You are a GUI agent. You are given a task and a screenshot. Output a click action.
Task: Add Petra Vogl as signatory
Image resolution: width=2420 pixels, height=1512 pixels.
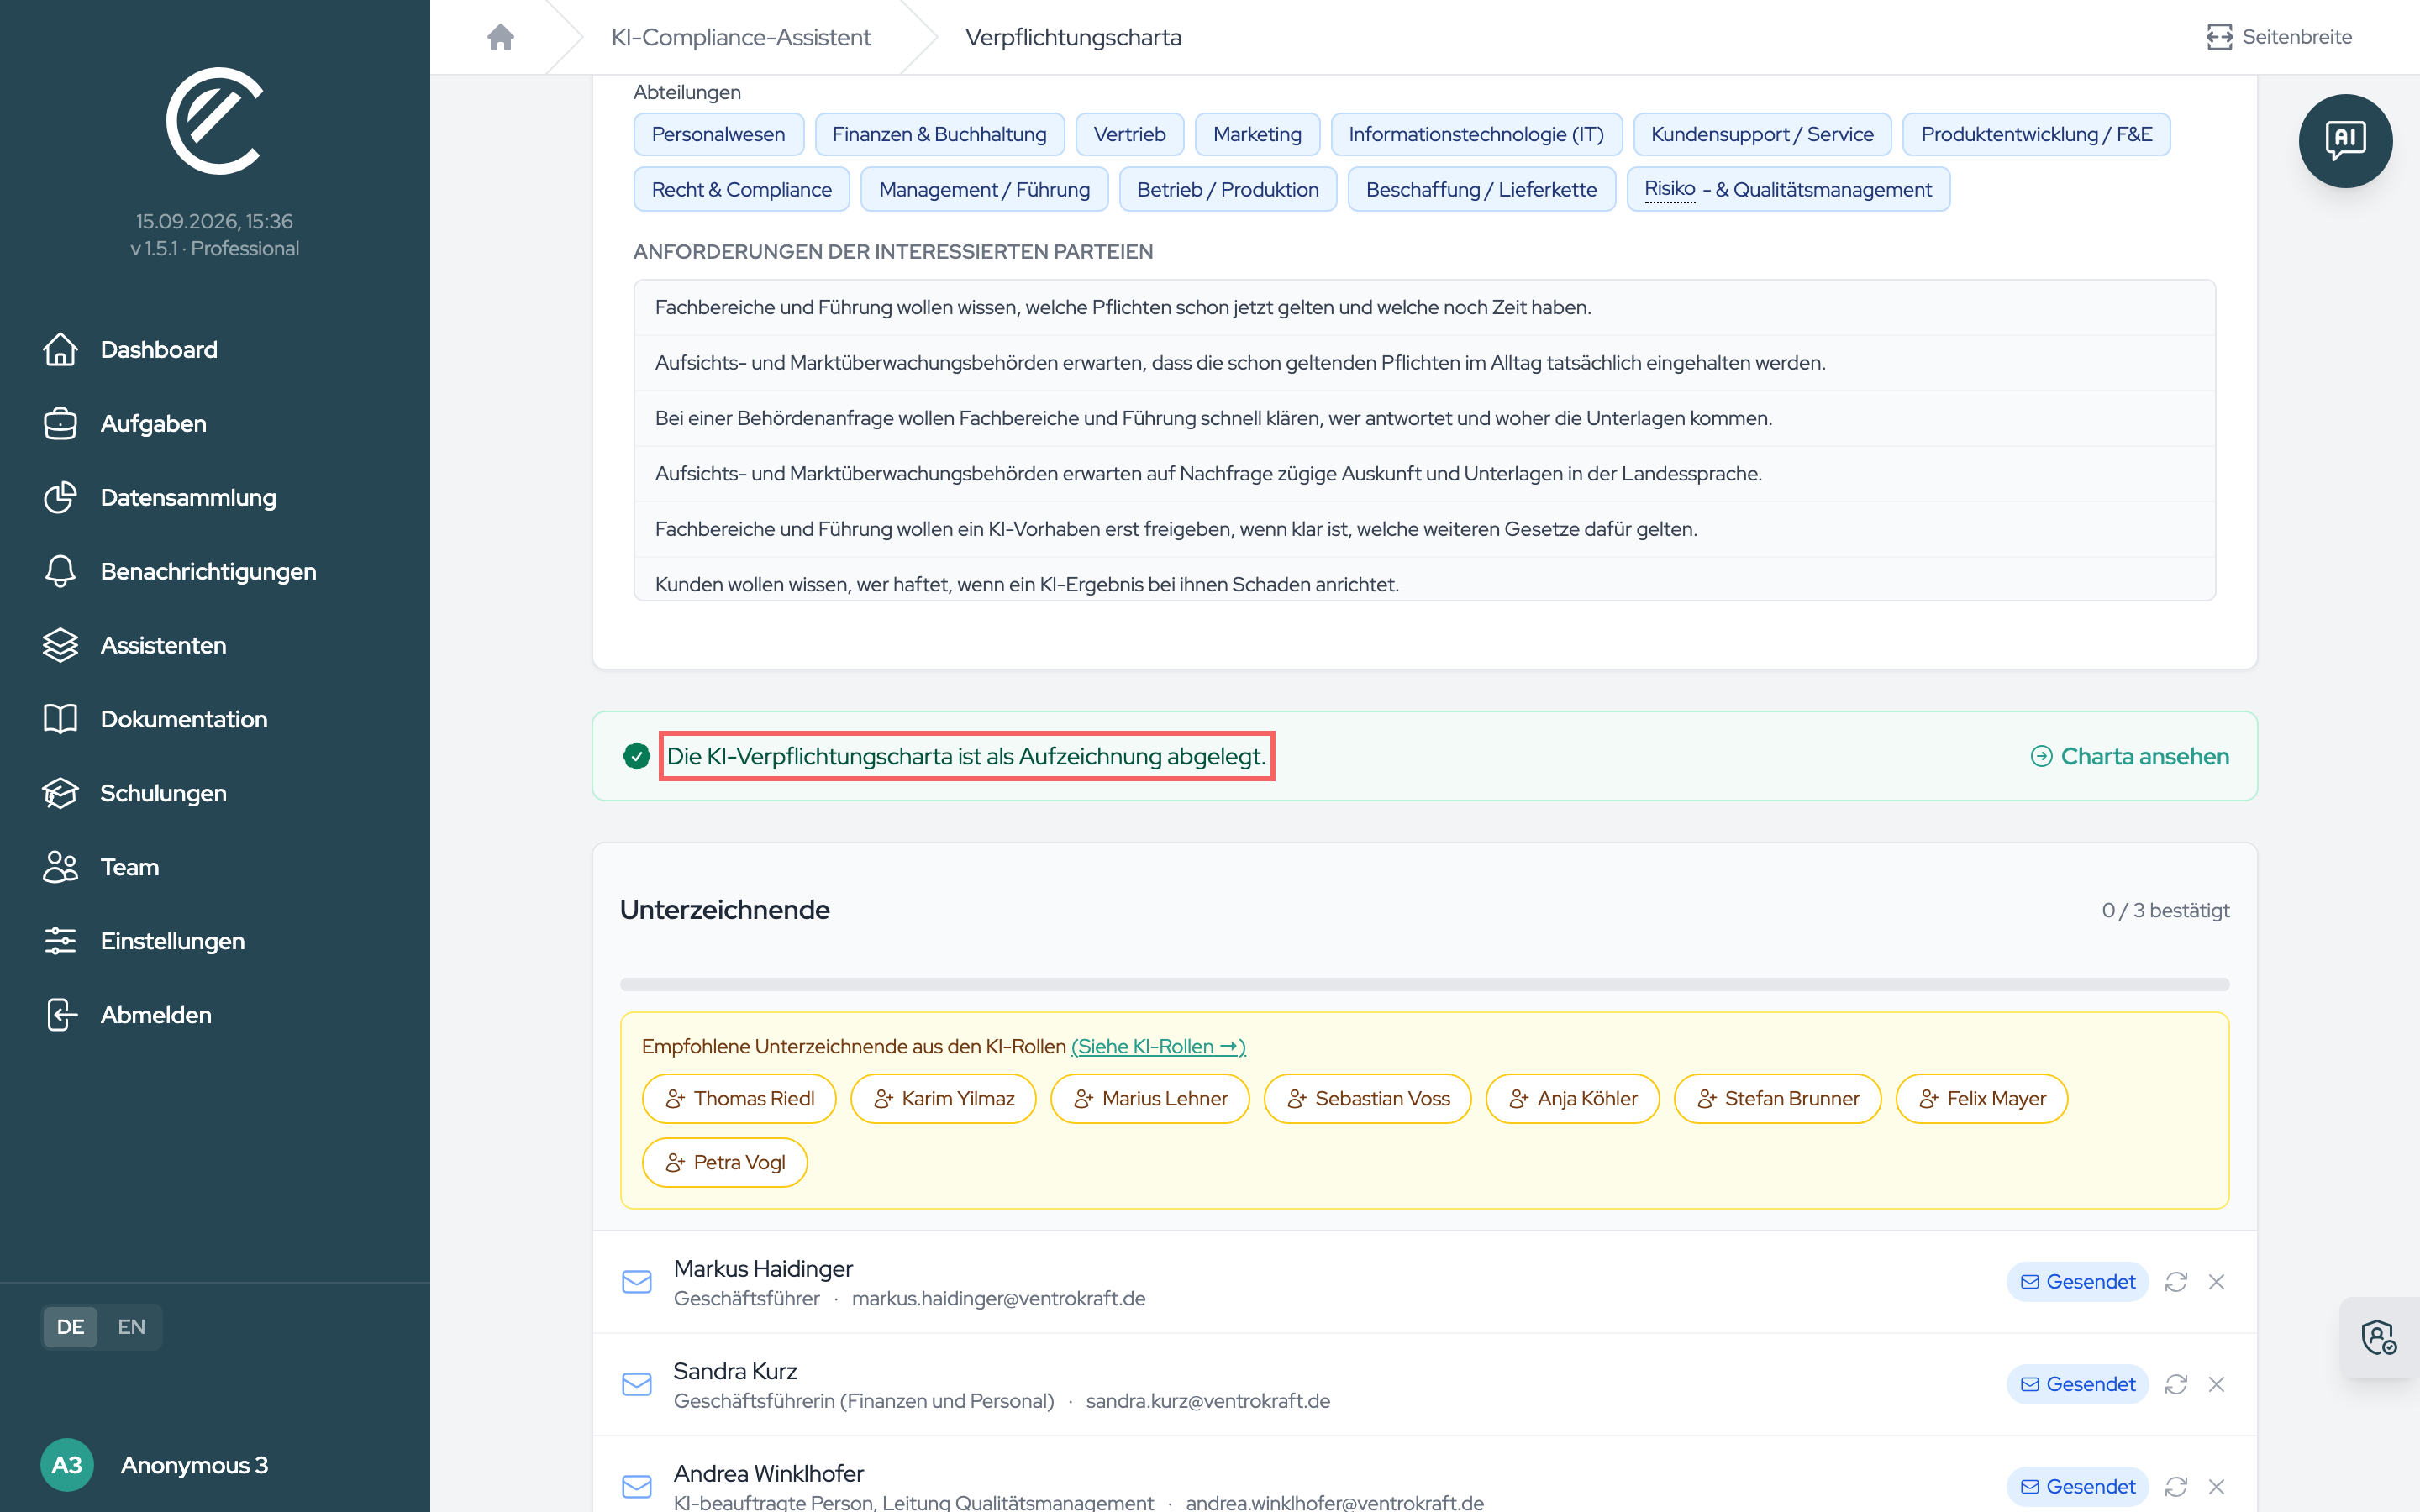tap(725, 1163)
